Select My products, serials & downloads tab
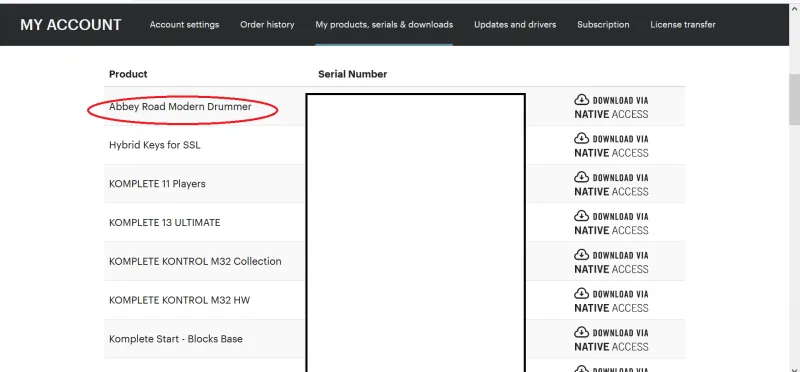This screenshot has width=800, height=372. [384, 24]
